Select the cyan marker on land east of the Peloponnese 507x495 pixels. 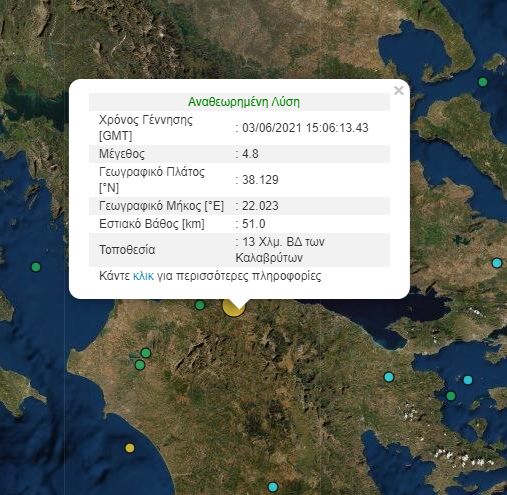tap(389, 377)
